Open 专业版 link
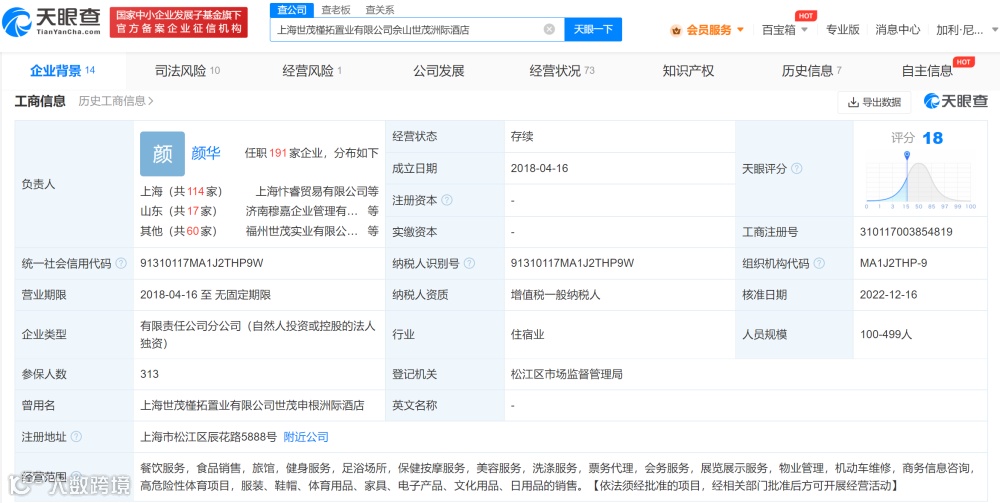Viewport: 1000px width, 503px height. click(842, 29)
